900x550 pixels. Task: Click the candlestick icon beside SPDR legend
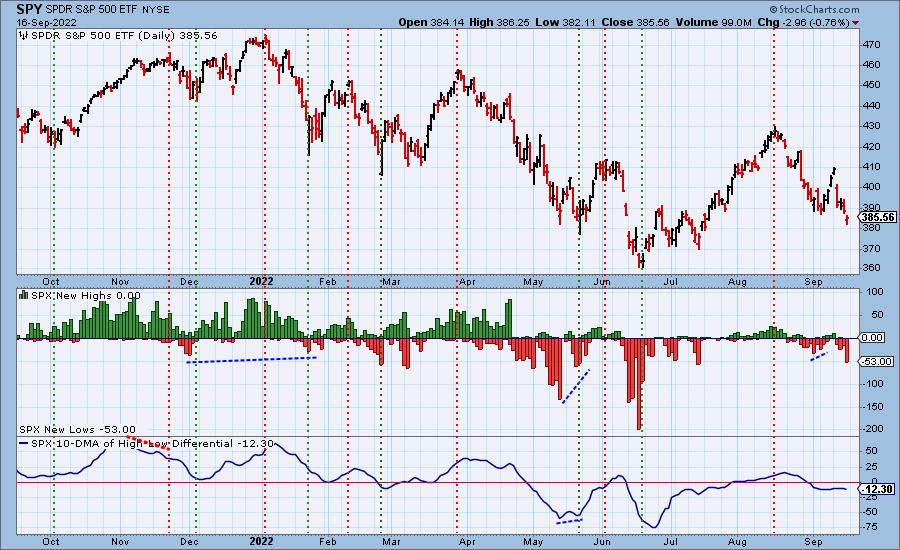(x=24, y=36)
